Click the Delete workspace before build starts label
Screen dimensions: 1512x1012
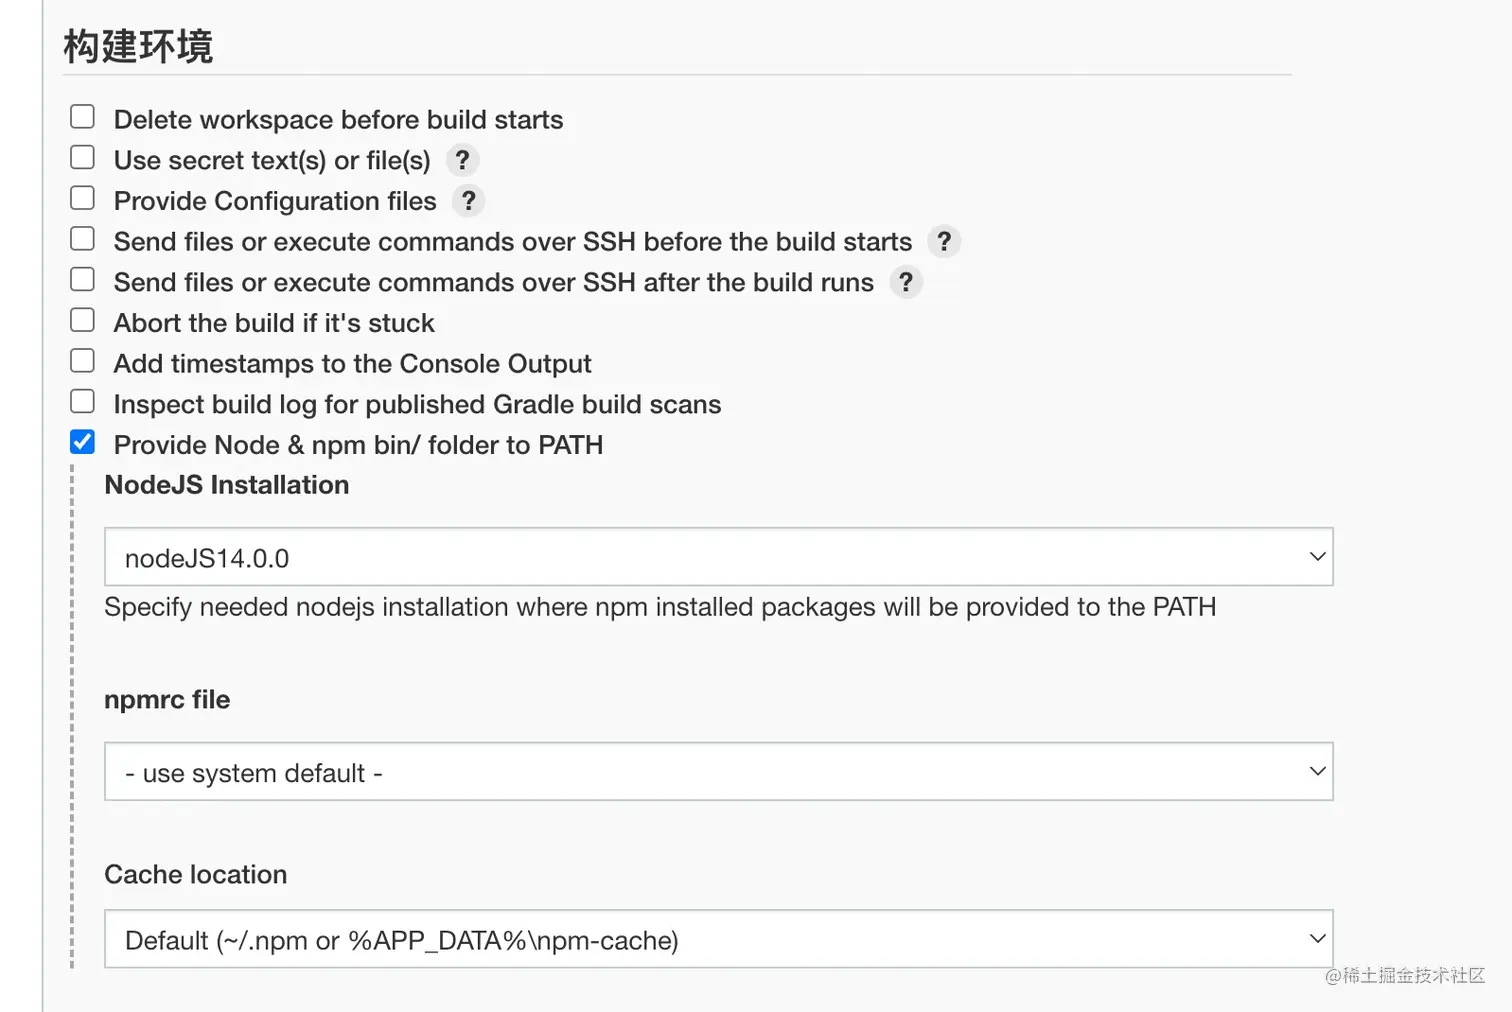[x=338, y=120]
